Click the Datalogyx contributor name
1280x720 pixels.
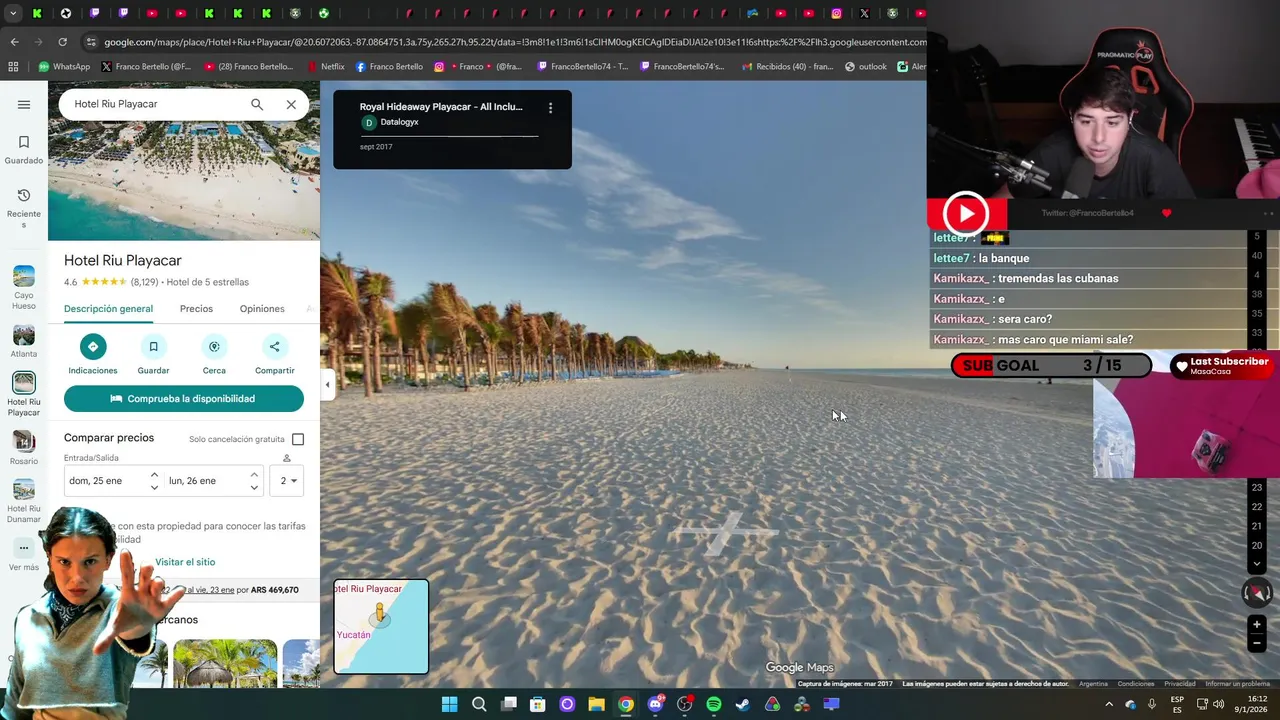400,122
